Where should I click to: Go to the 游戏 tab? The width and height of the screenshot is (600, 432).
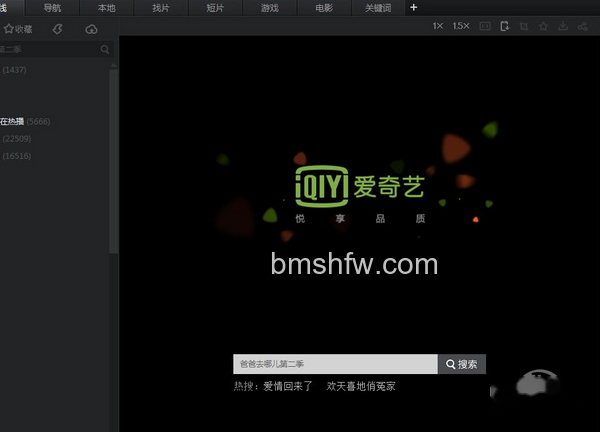tap(269, 8)
